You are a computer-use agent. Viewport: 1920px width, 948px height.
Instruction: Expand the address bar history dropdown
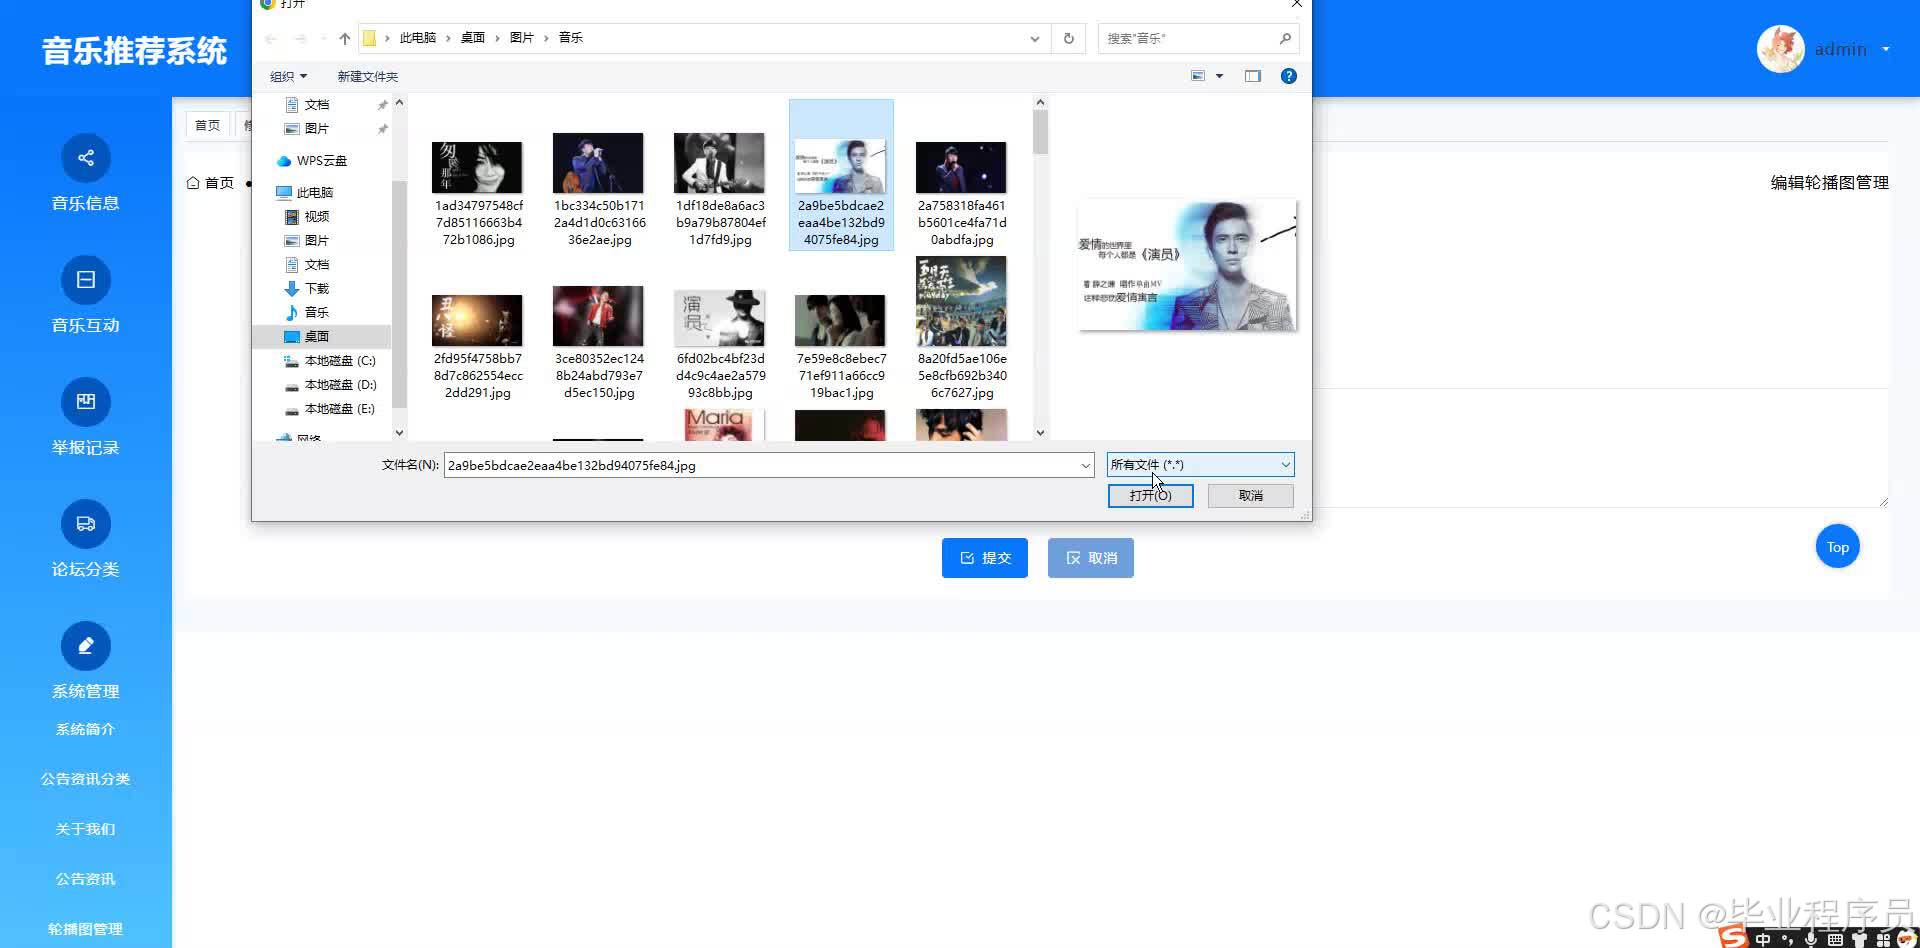pyautogui.click(x=1034, y=39)
